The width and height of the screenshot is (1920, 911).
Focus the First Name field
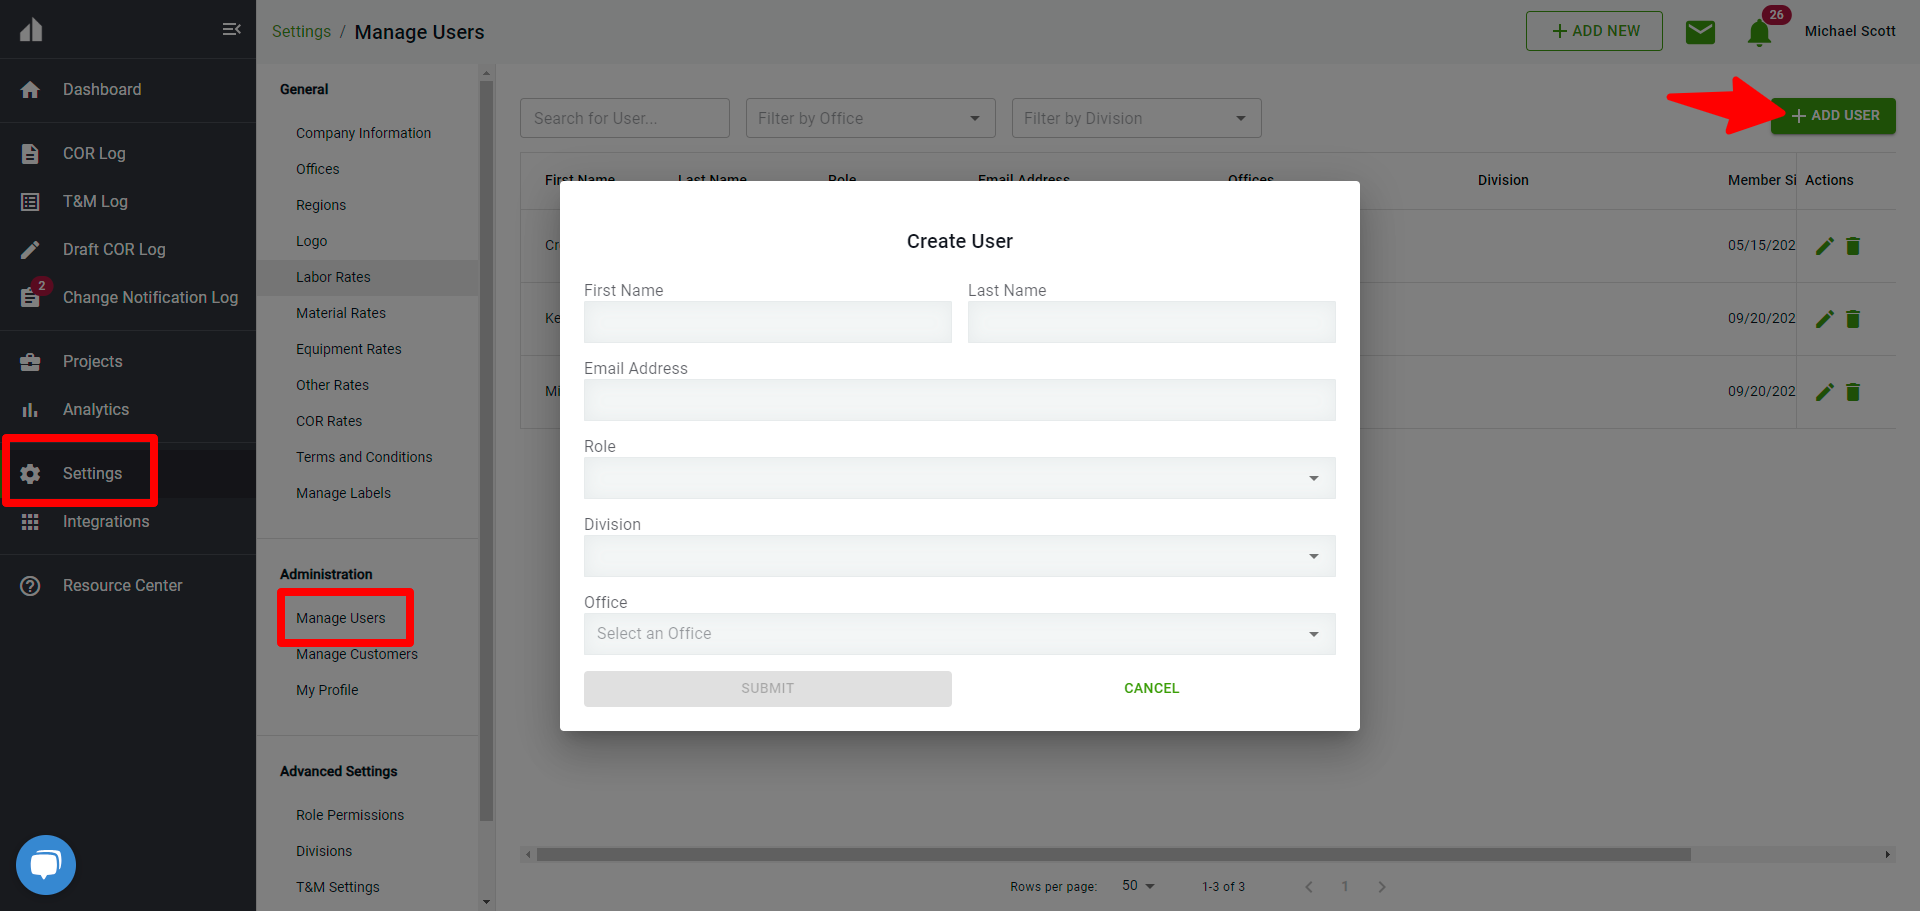[768, 322]
